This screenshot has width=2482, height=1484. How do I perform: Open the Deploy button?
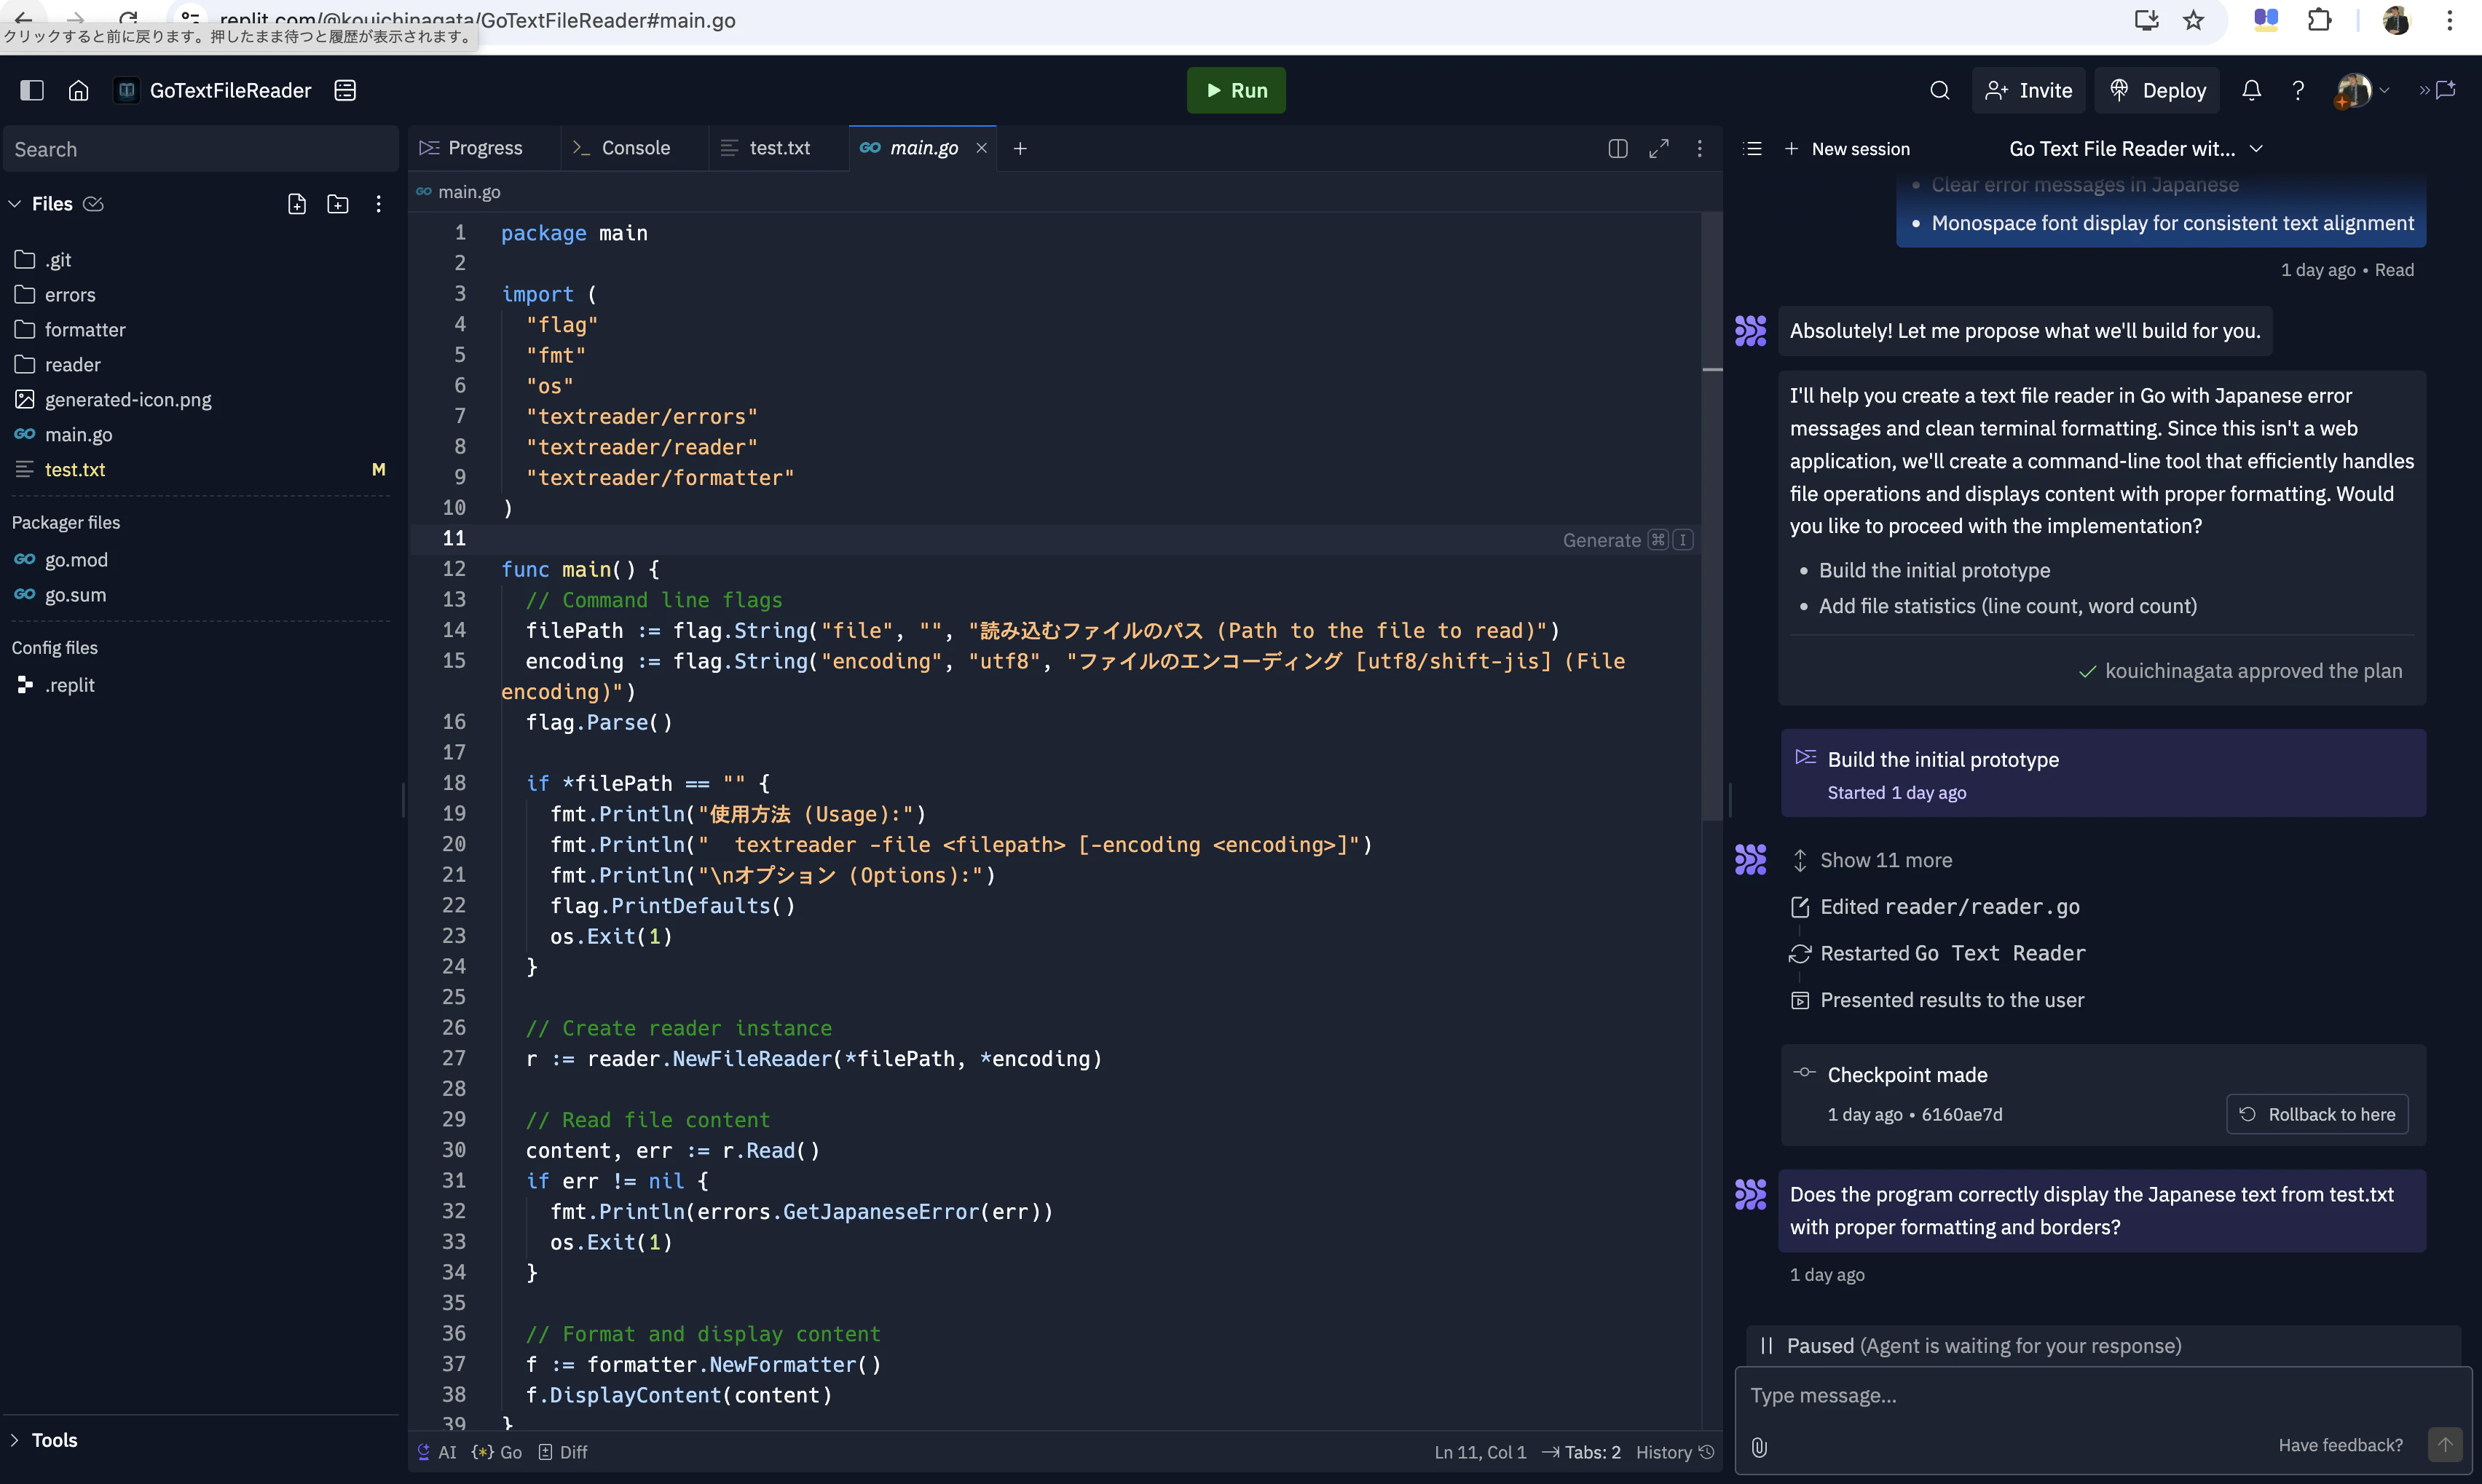tap(2157, 90)
